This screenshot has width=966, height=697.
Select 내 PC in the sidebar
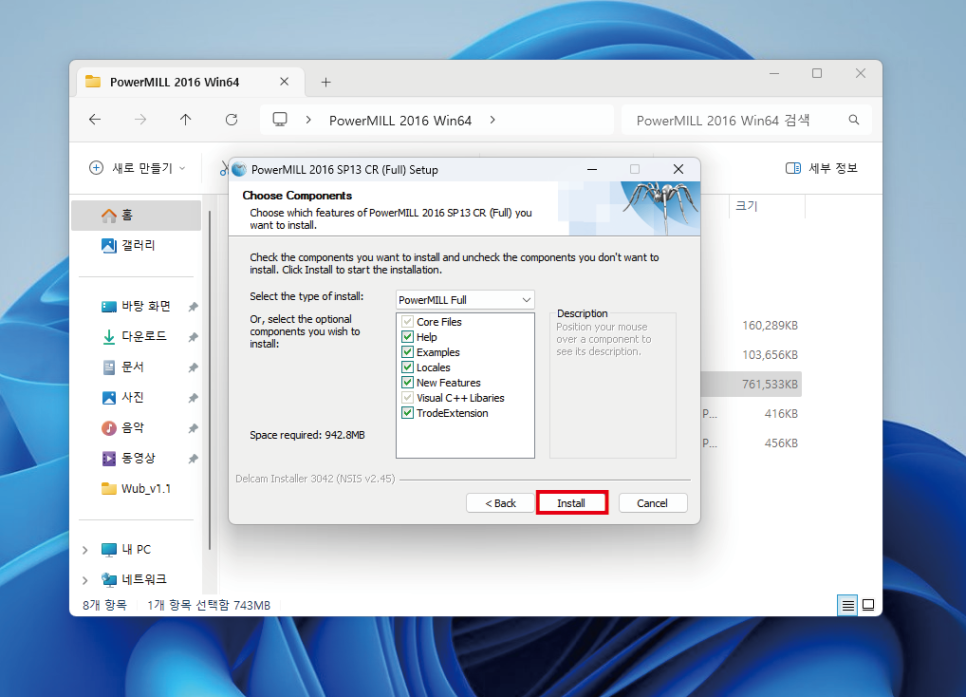(x=136, y=549)
